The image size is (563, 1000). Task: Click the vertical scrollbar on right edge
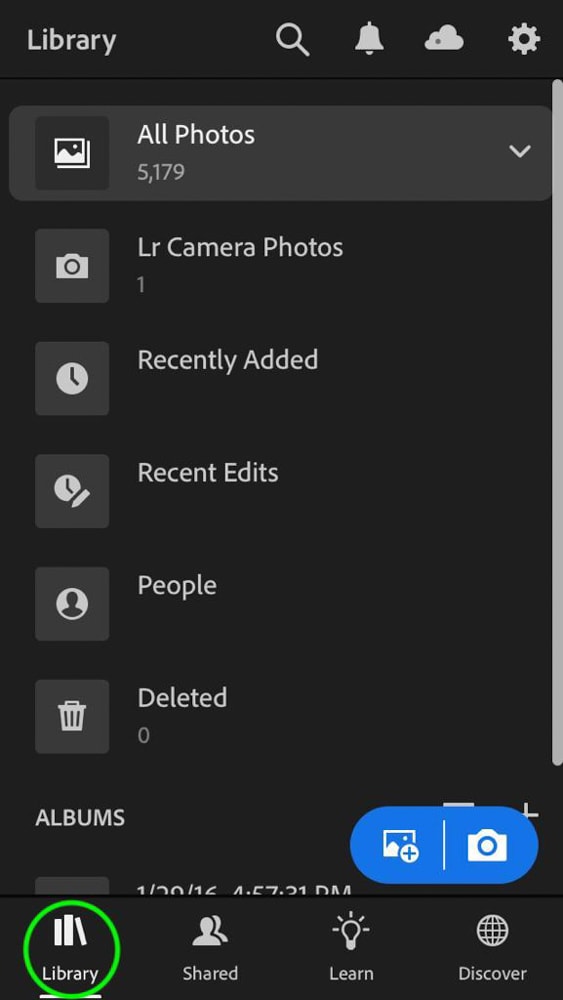(557, 421)
